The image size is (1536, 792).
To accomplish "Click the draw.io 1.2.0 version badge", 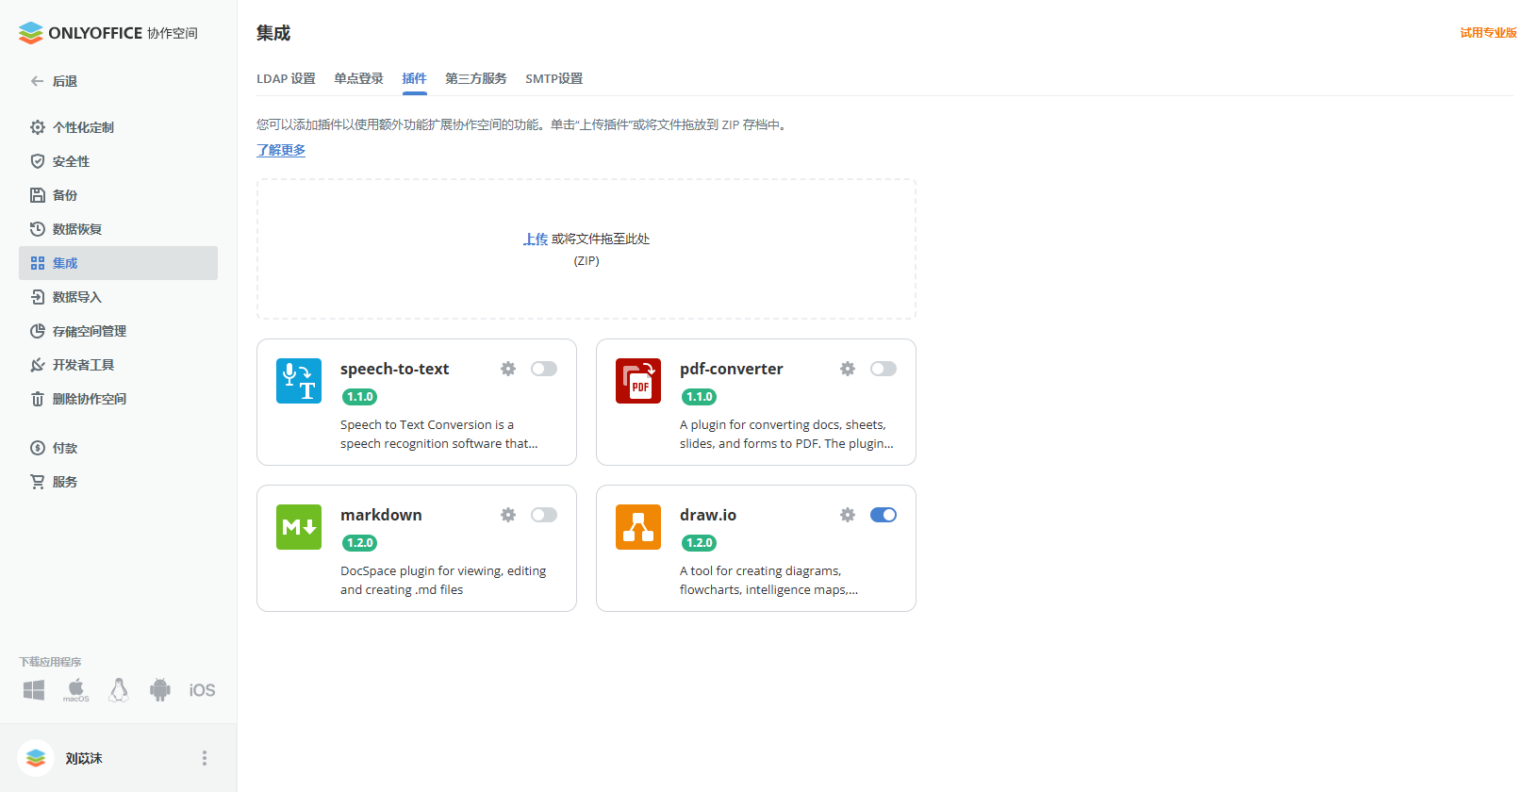I will click(x=699, y=543).
